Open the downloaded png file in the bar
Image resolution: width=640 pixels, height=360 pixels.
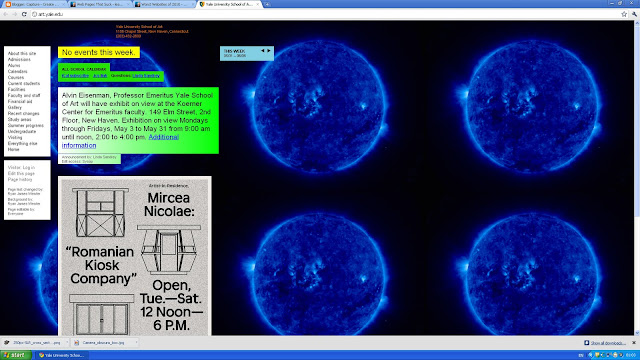33,343
